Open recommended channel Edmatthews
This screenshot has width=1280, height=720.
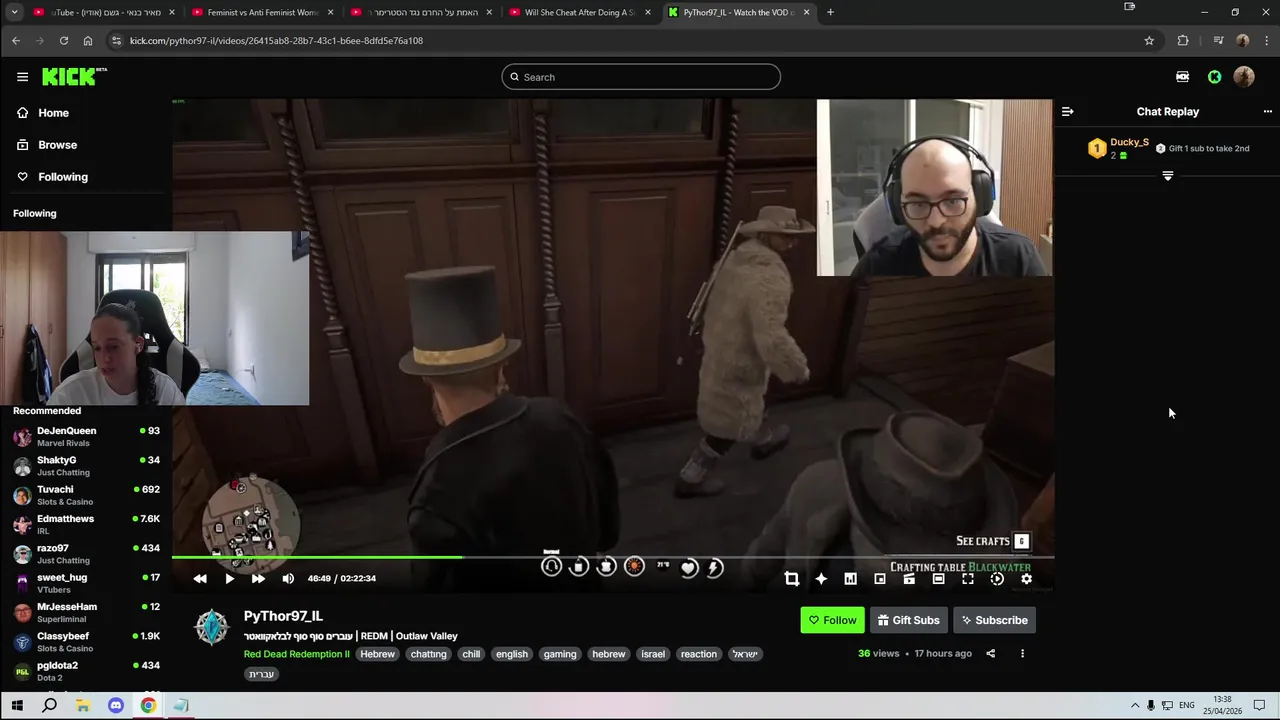[86, 525]
